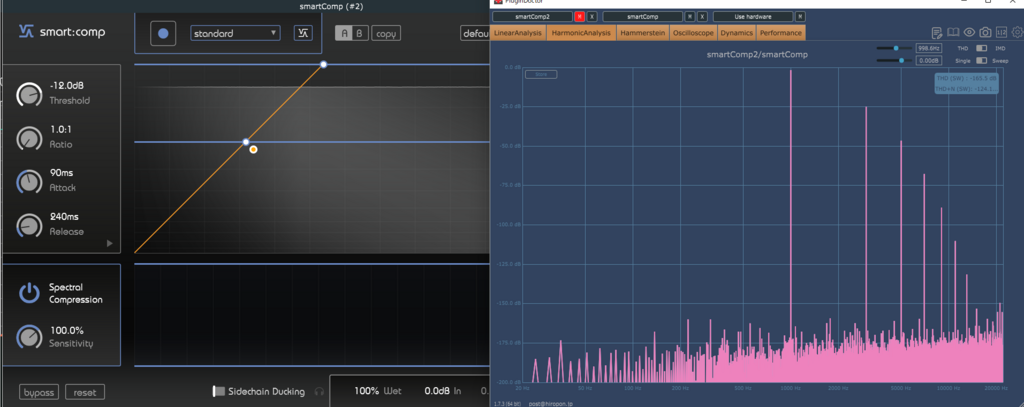Click the Store button on the graph
Screen dimensions: 1024x407
tap(541, 74)
